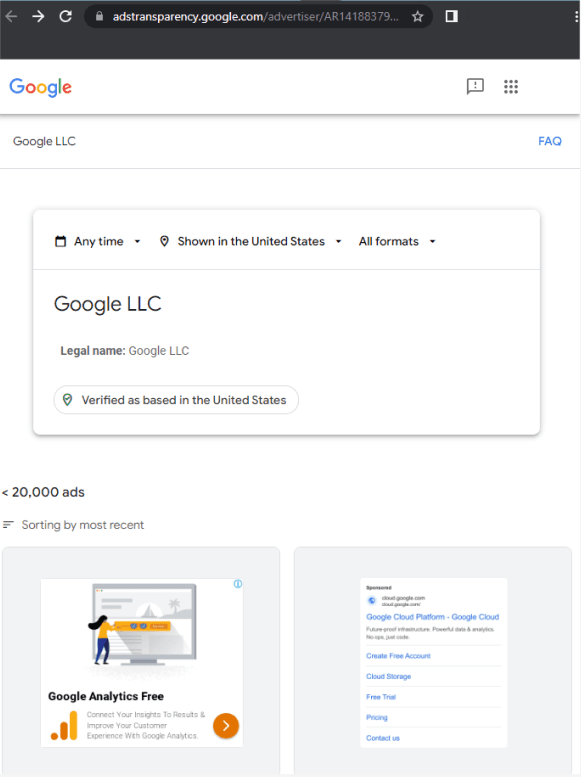
Task: Expand the All formats dropdown
Action: pyautogui.click(x=397, y=241)
